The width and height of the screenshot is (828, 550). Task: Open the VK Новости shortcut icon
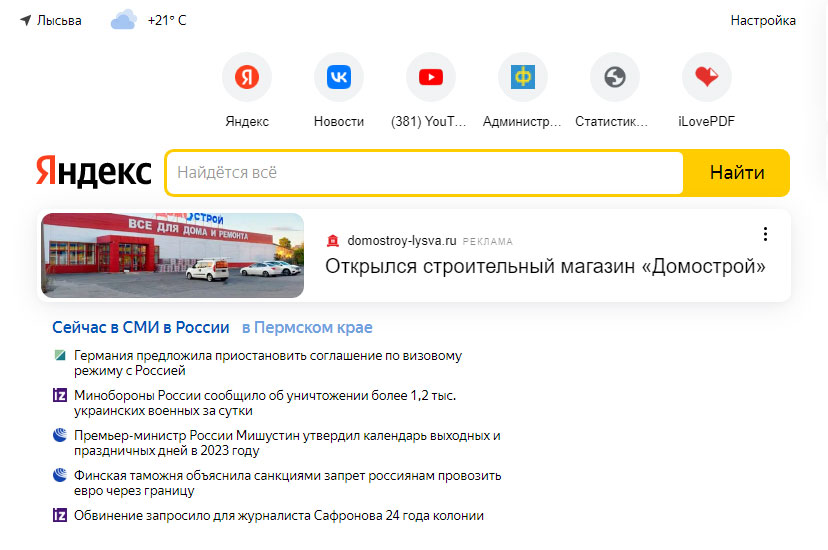click(x=339, y=77)
